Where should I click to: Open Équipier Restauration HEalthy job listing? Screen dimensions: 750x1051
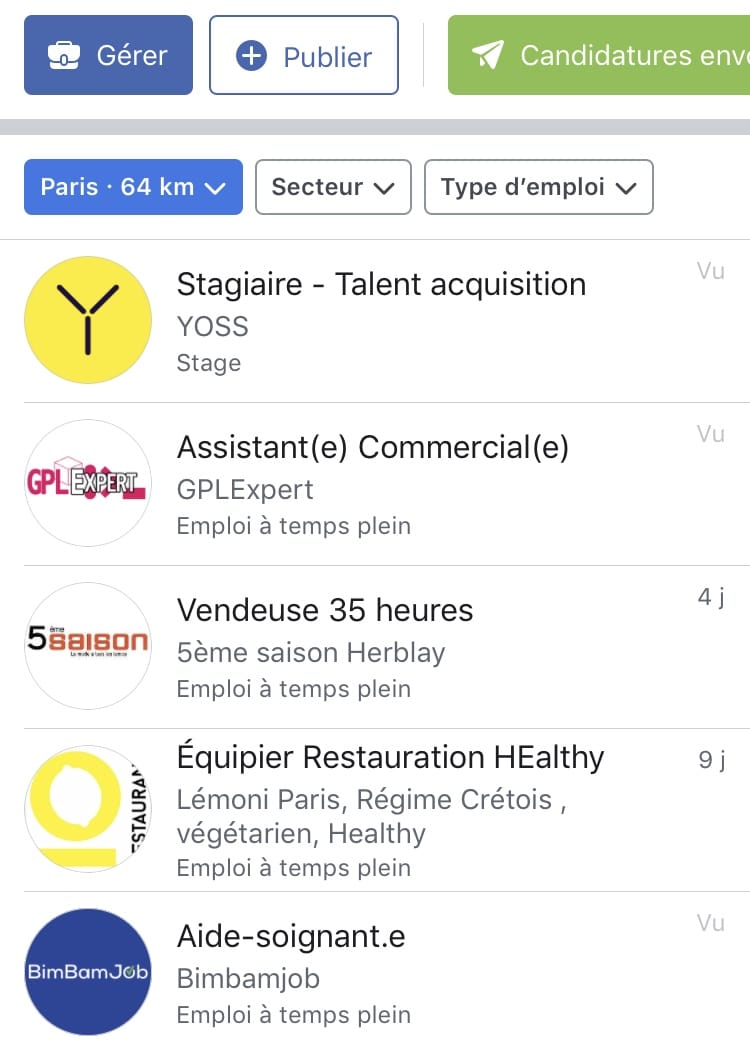click(x=387, y=810)
